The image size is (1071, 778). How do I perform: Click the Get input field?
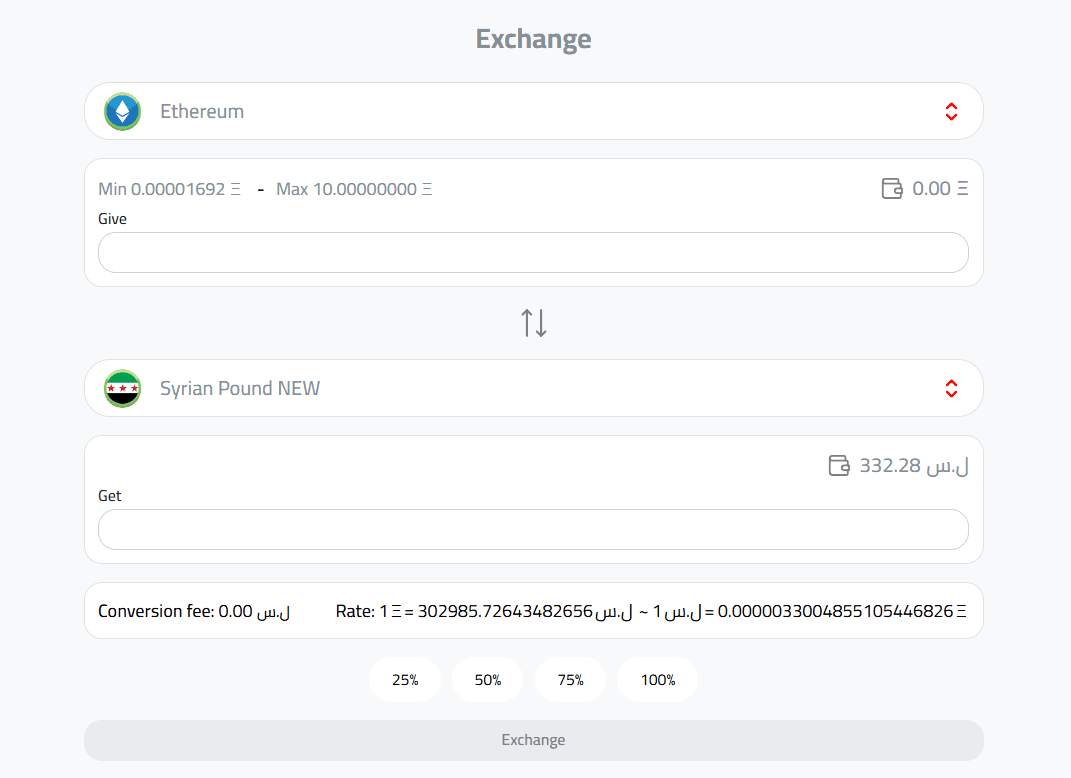533,529
